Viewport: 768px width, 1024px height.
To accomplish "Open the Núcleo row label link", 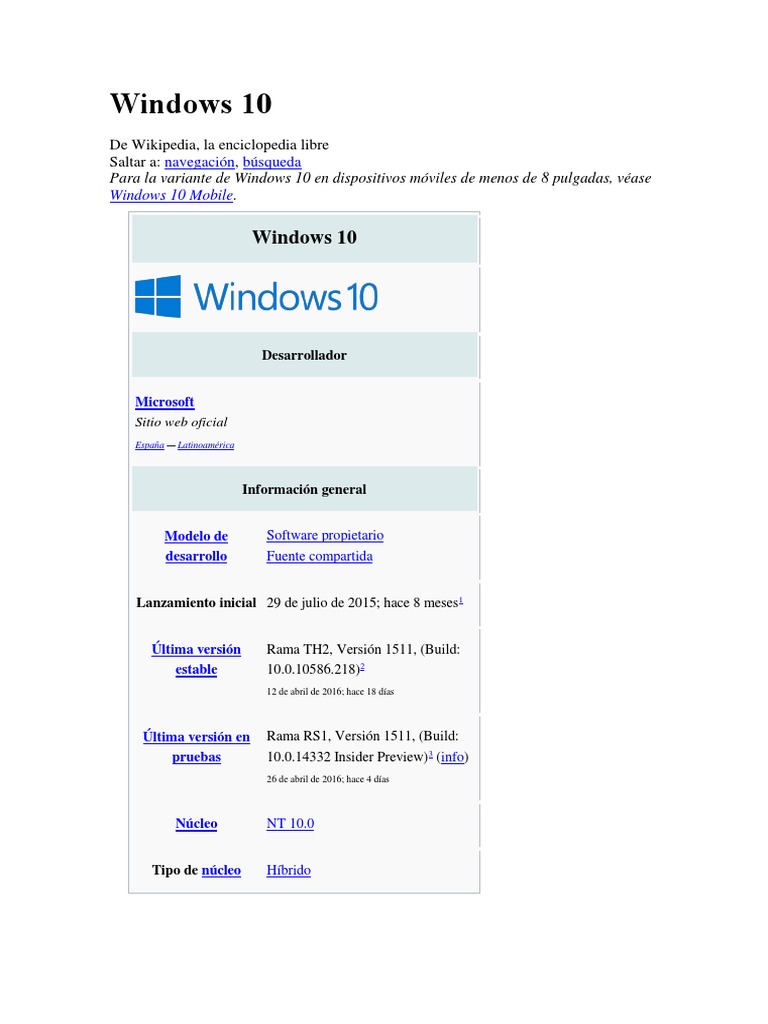I will [x=196, y=824].
